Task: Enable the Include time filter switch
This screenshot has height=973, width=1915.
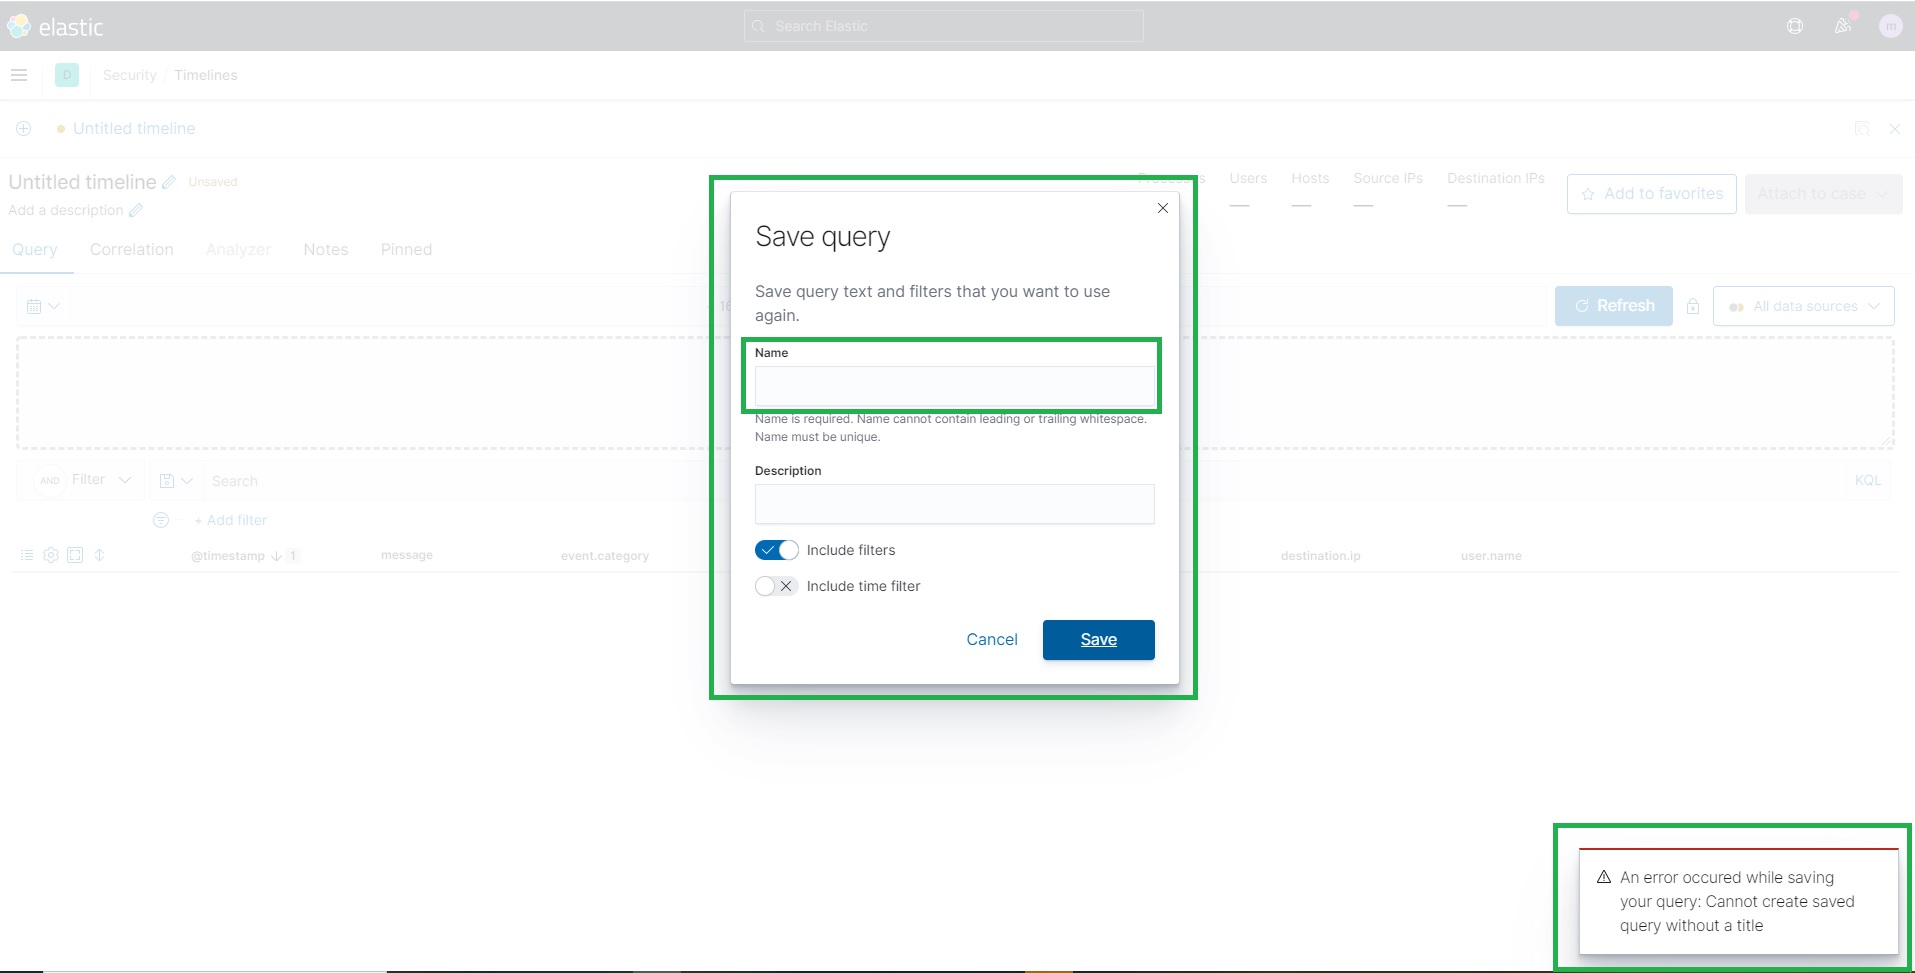Action: pyautogui.click(x=777, y=586)
